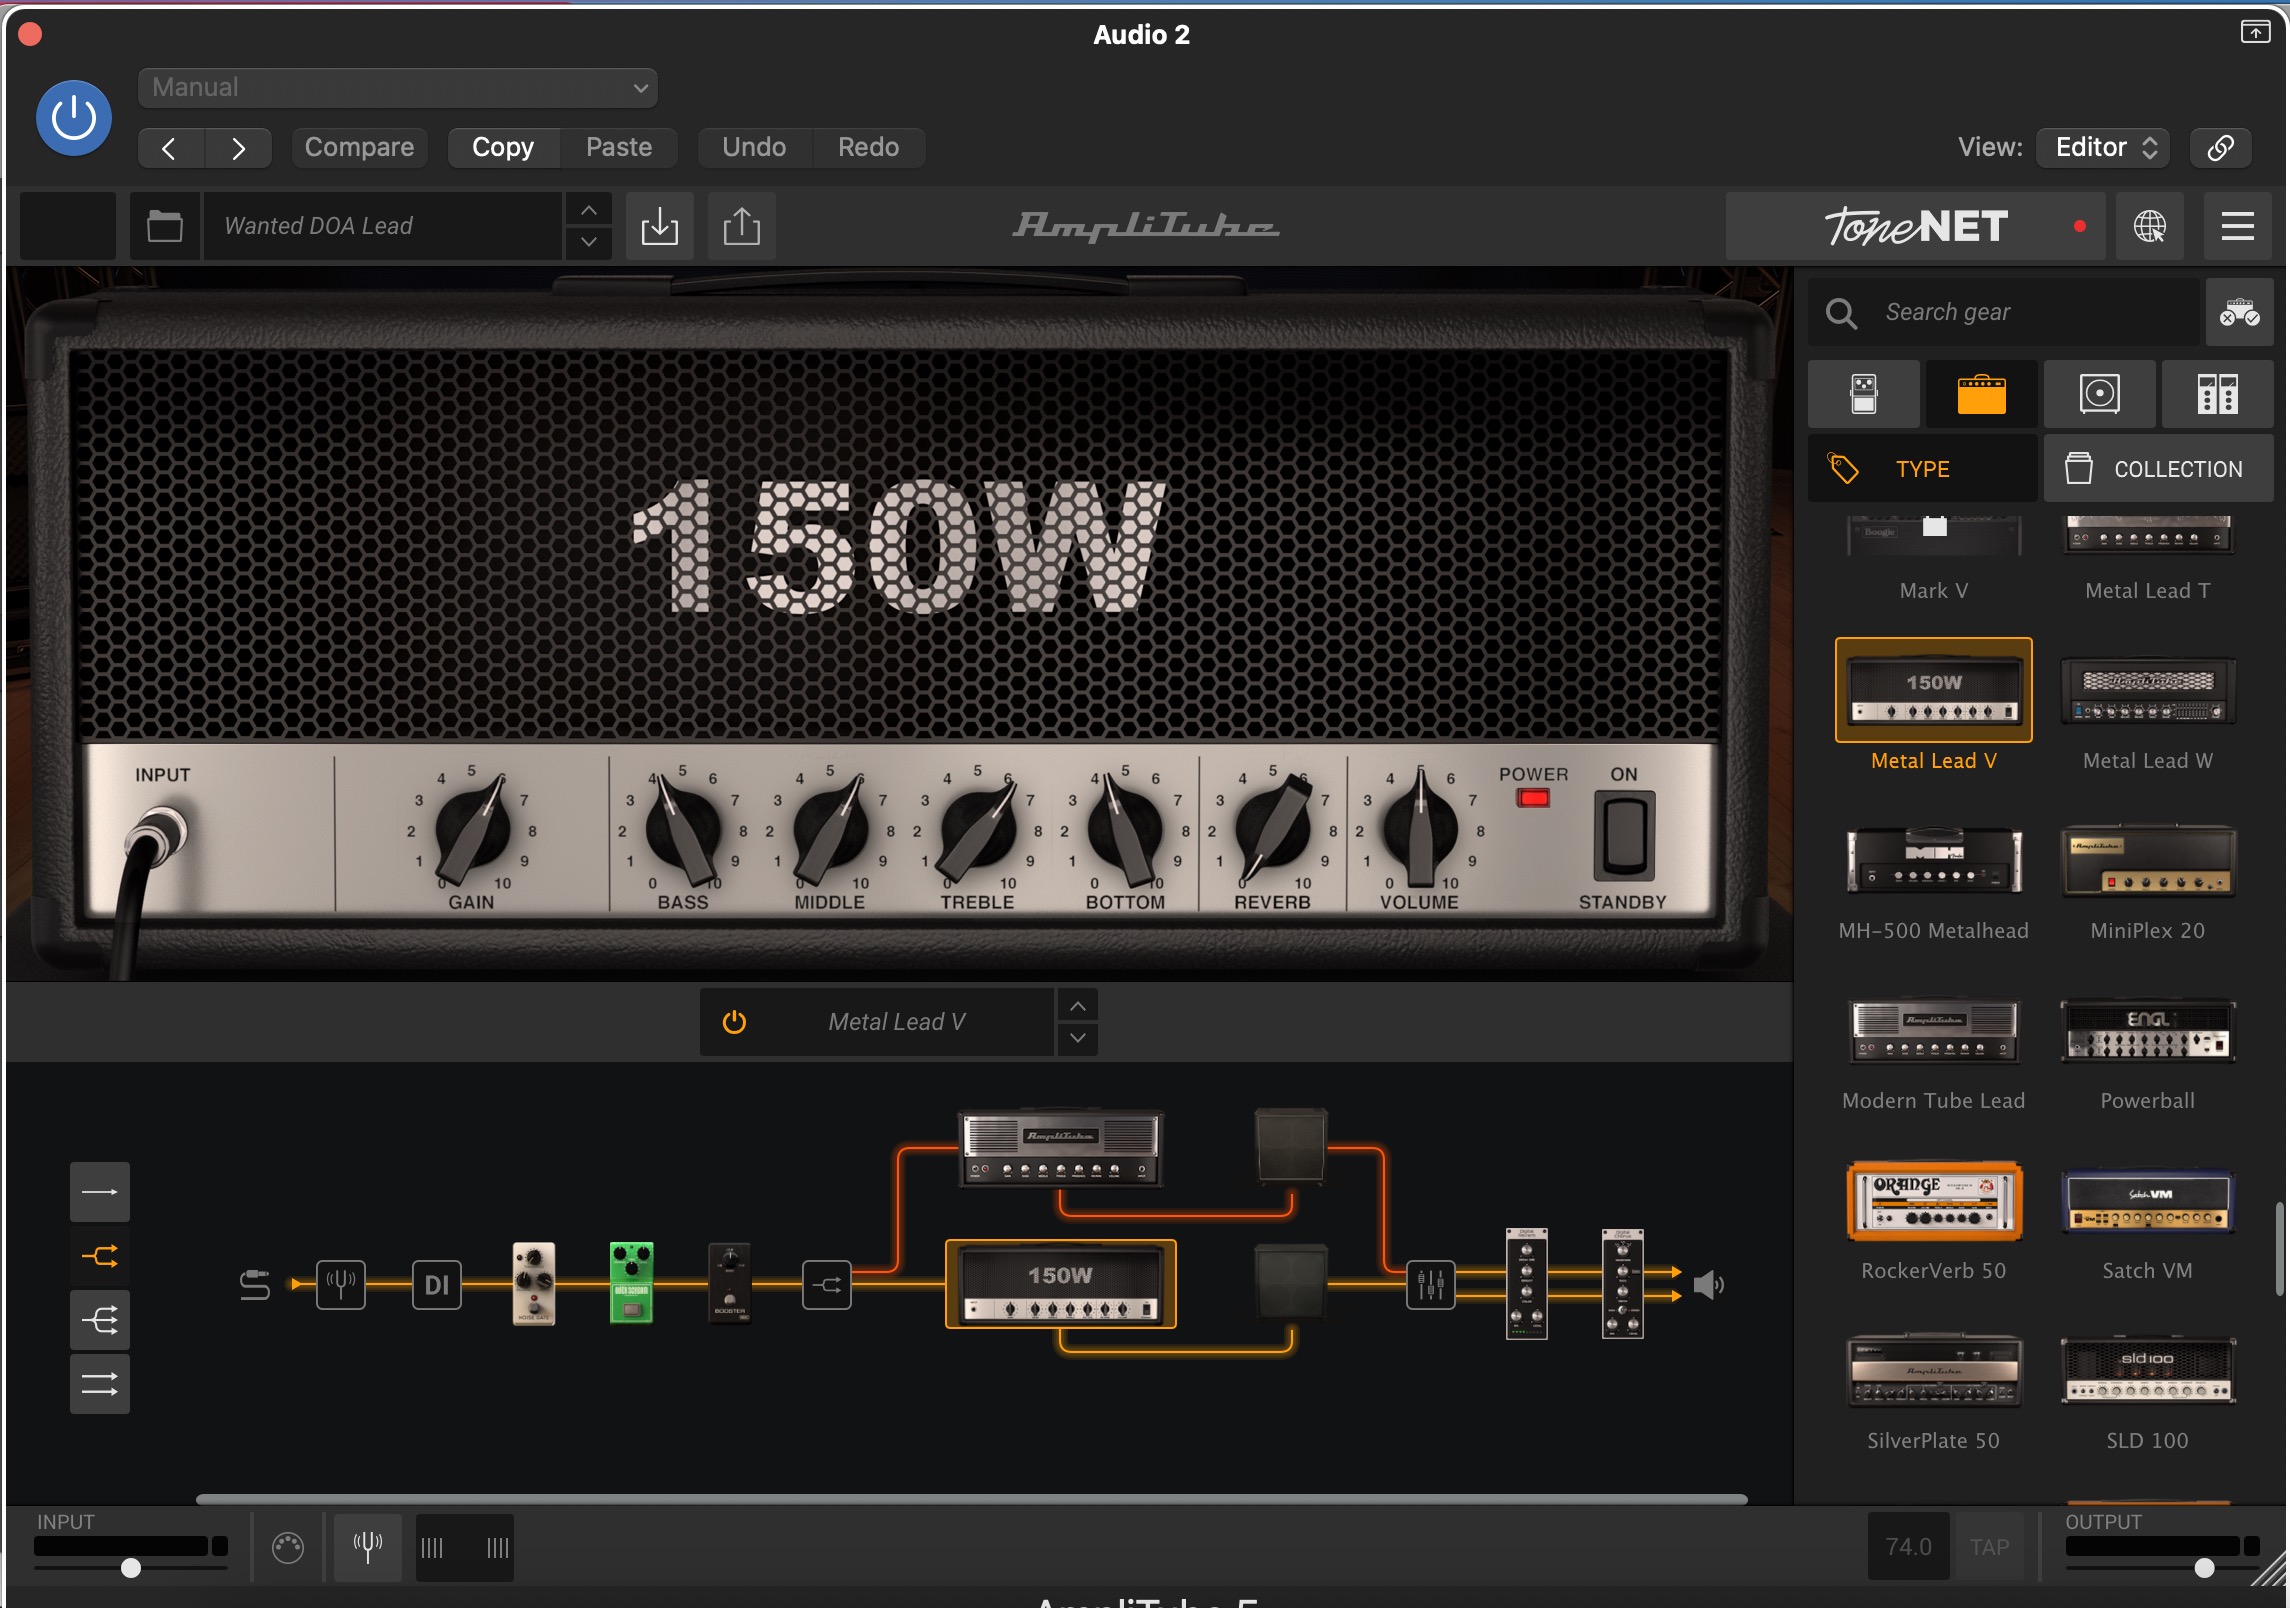
Task: Open the View Editor dropdown
Action: [x=2105, y=148]
